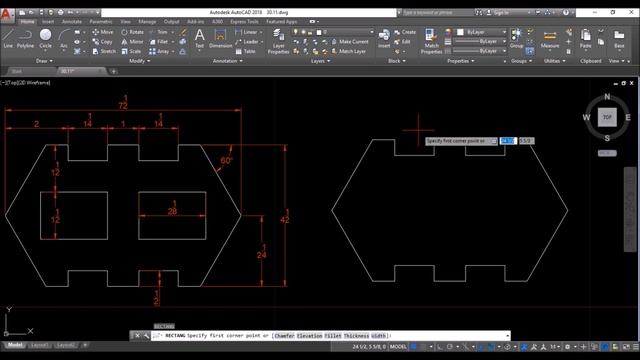Click the Insert block icon

pos(384,39)
